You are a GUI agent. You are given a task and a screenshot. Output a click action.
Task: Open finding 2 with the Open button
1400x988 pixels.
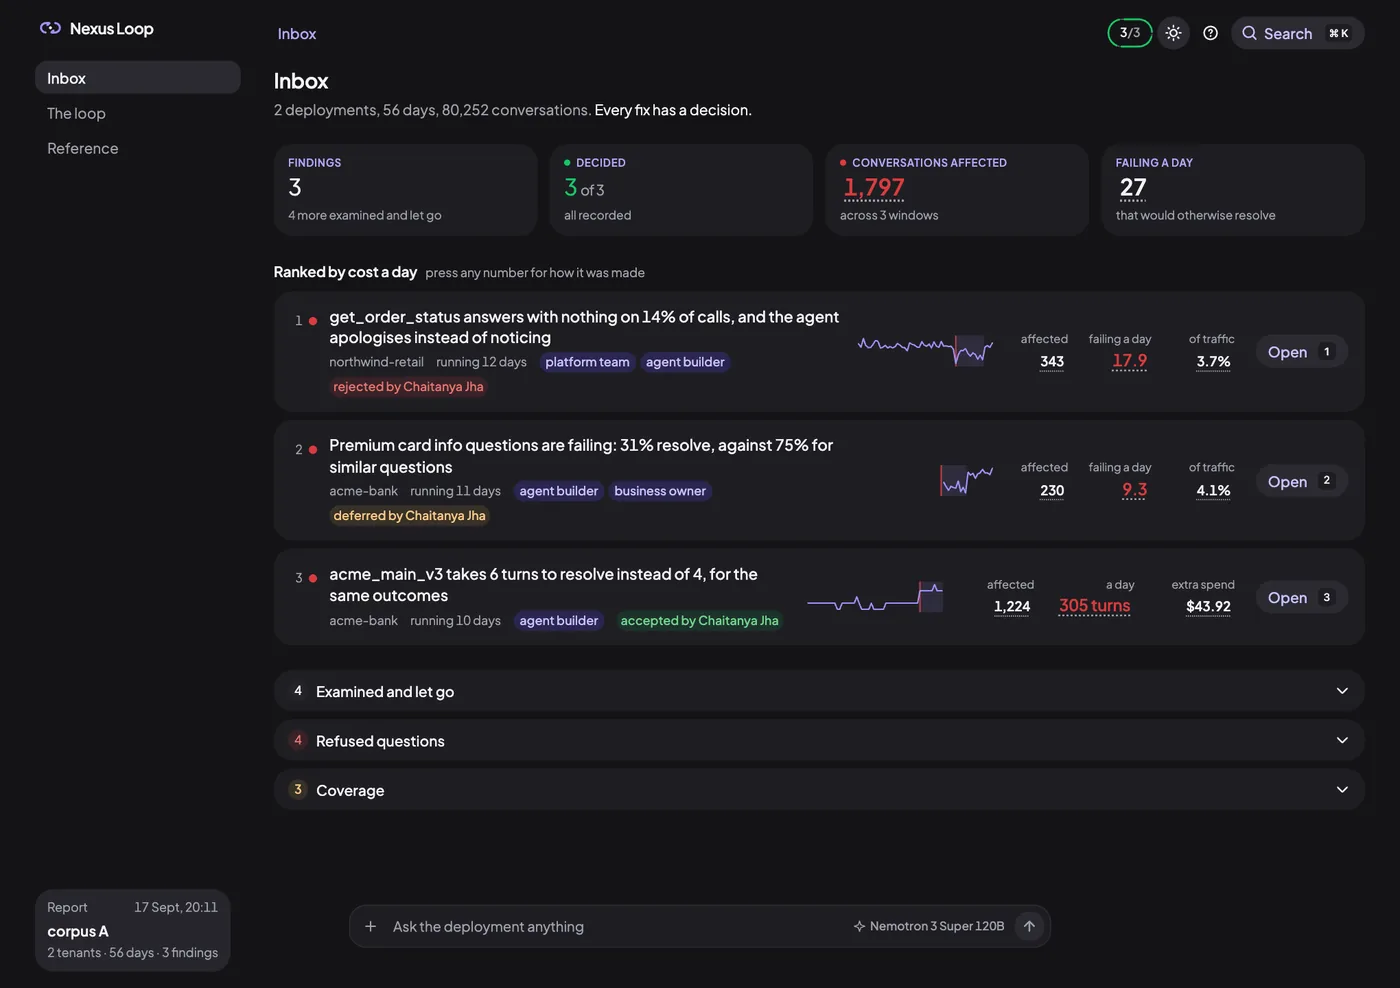(x=1301, y=481)
